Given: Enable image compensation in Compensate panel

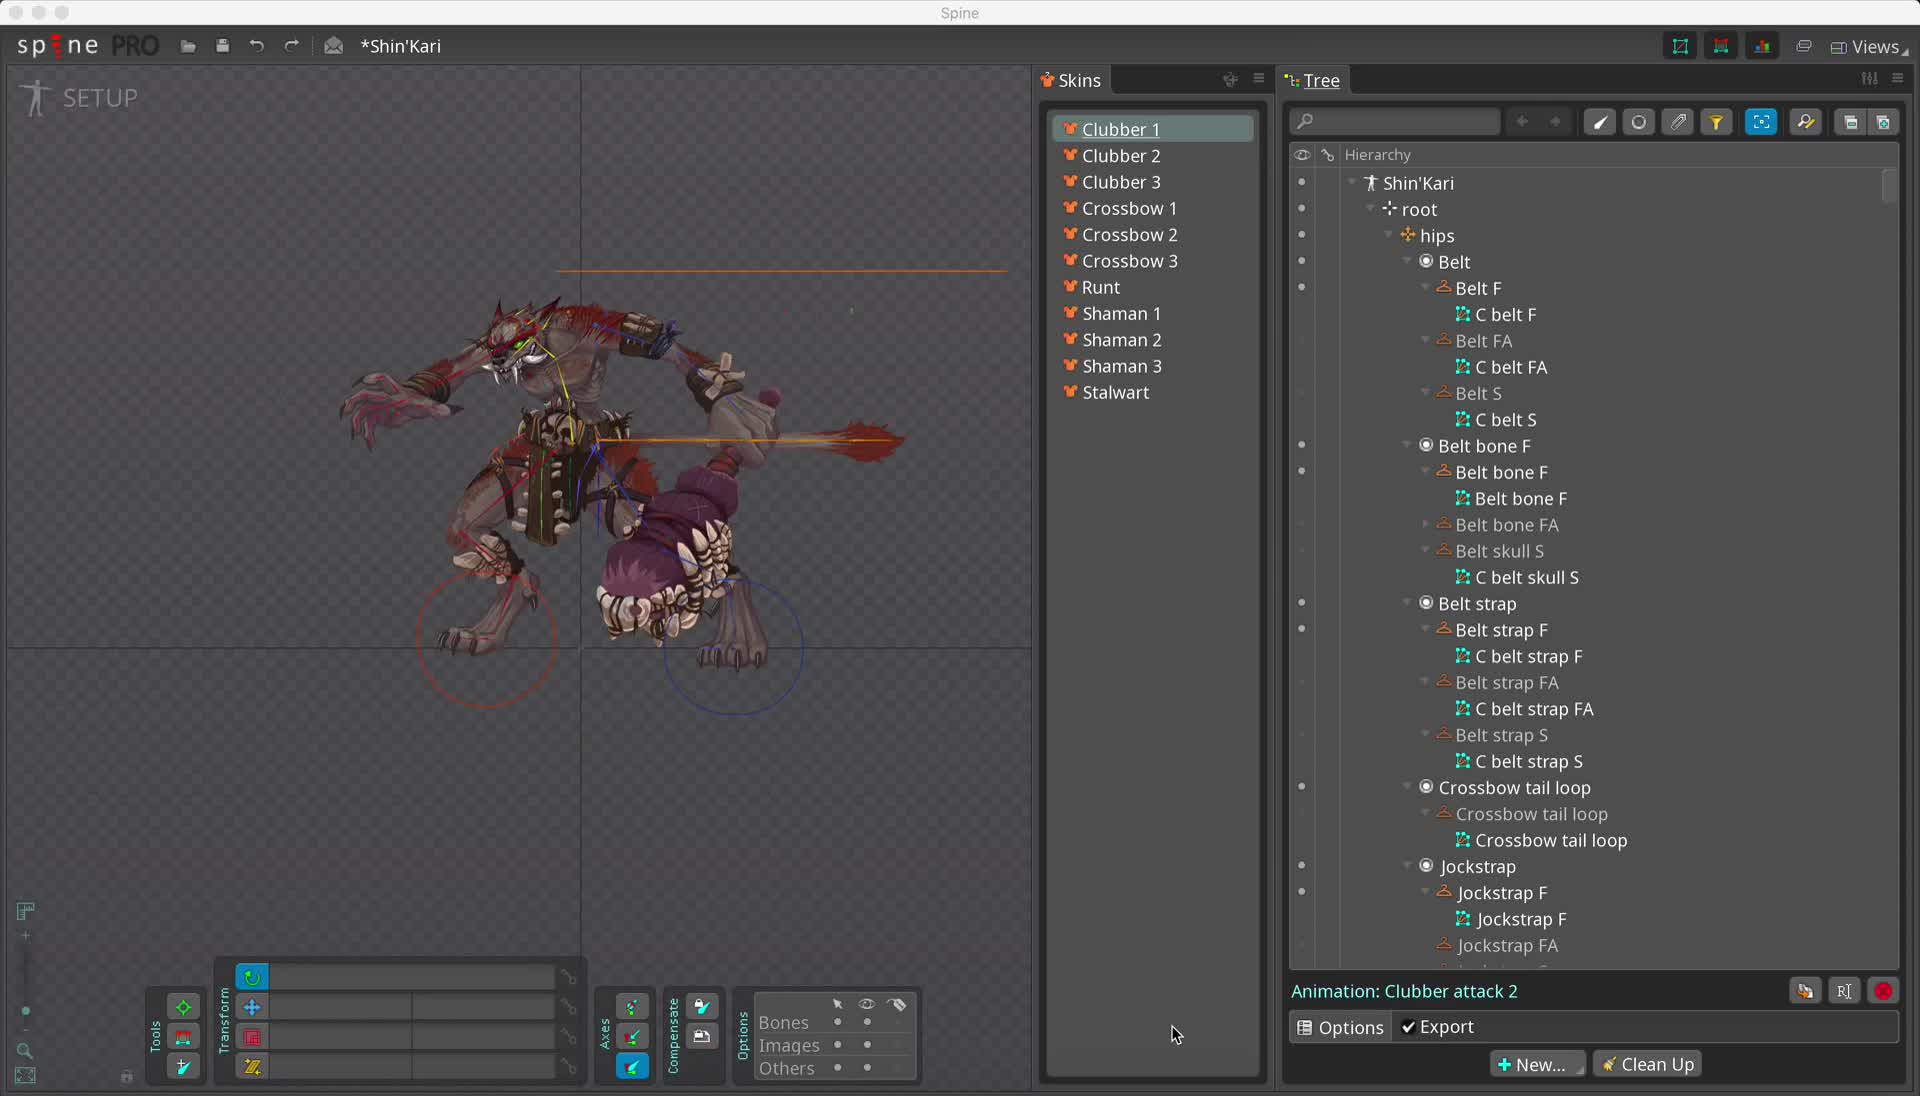Looking at the screenshot, I should pos(702,1037).
